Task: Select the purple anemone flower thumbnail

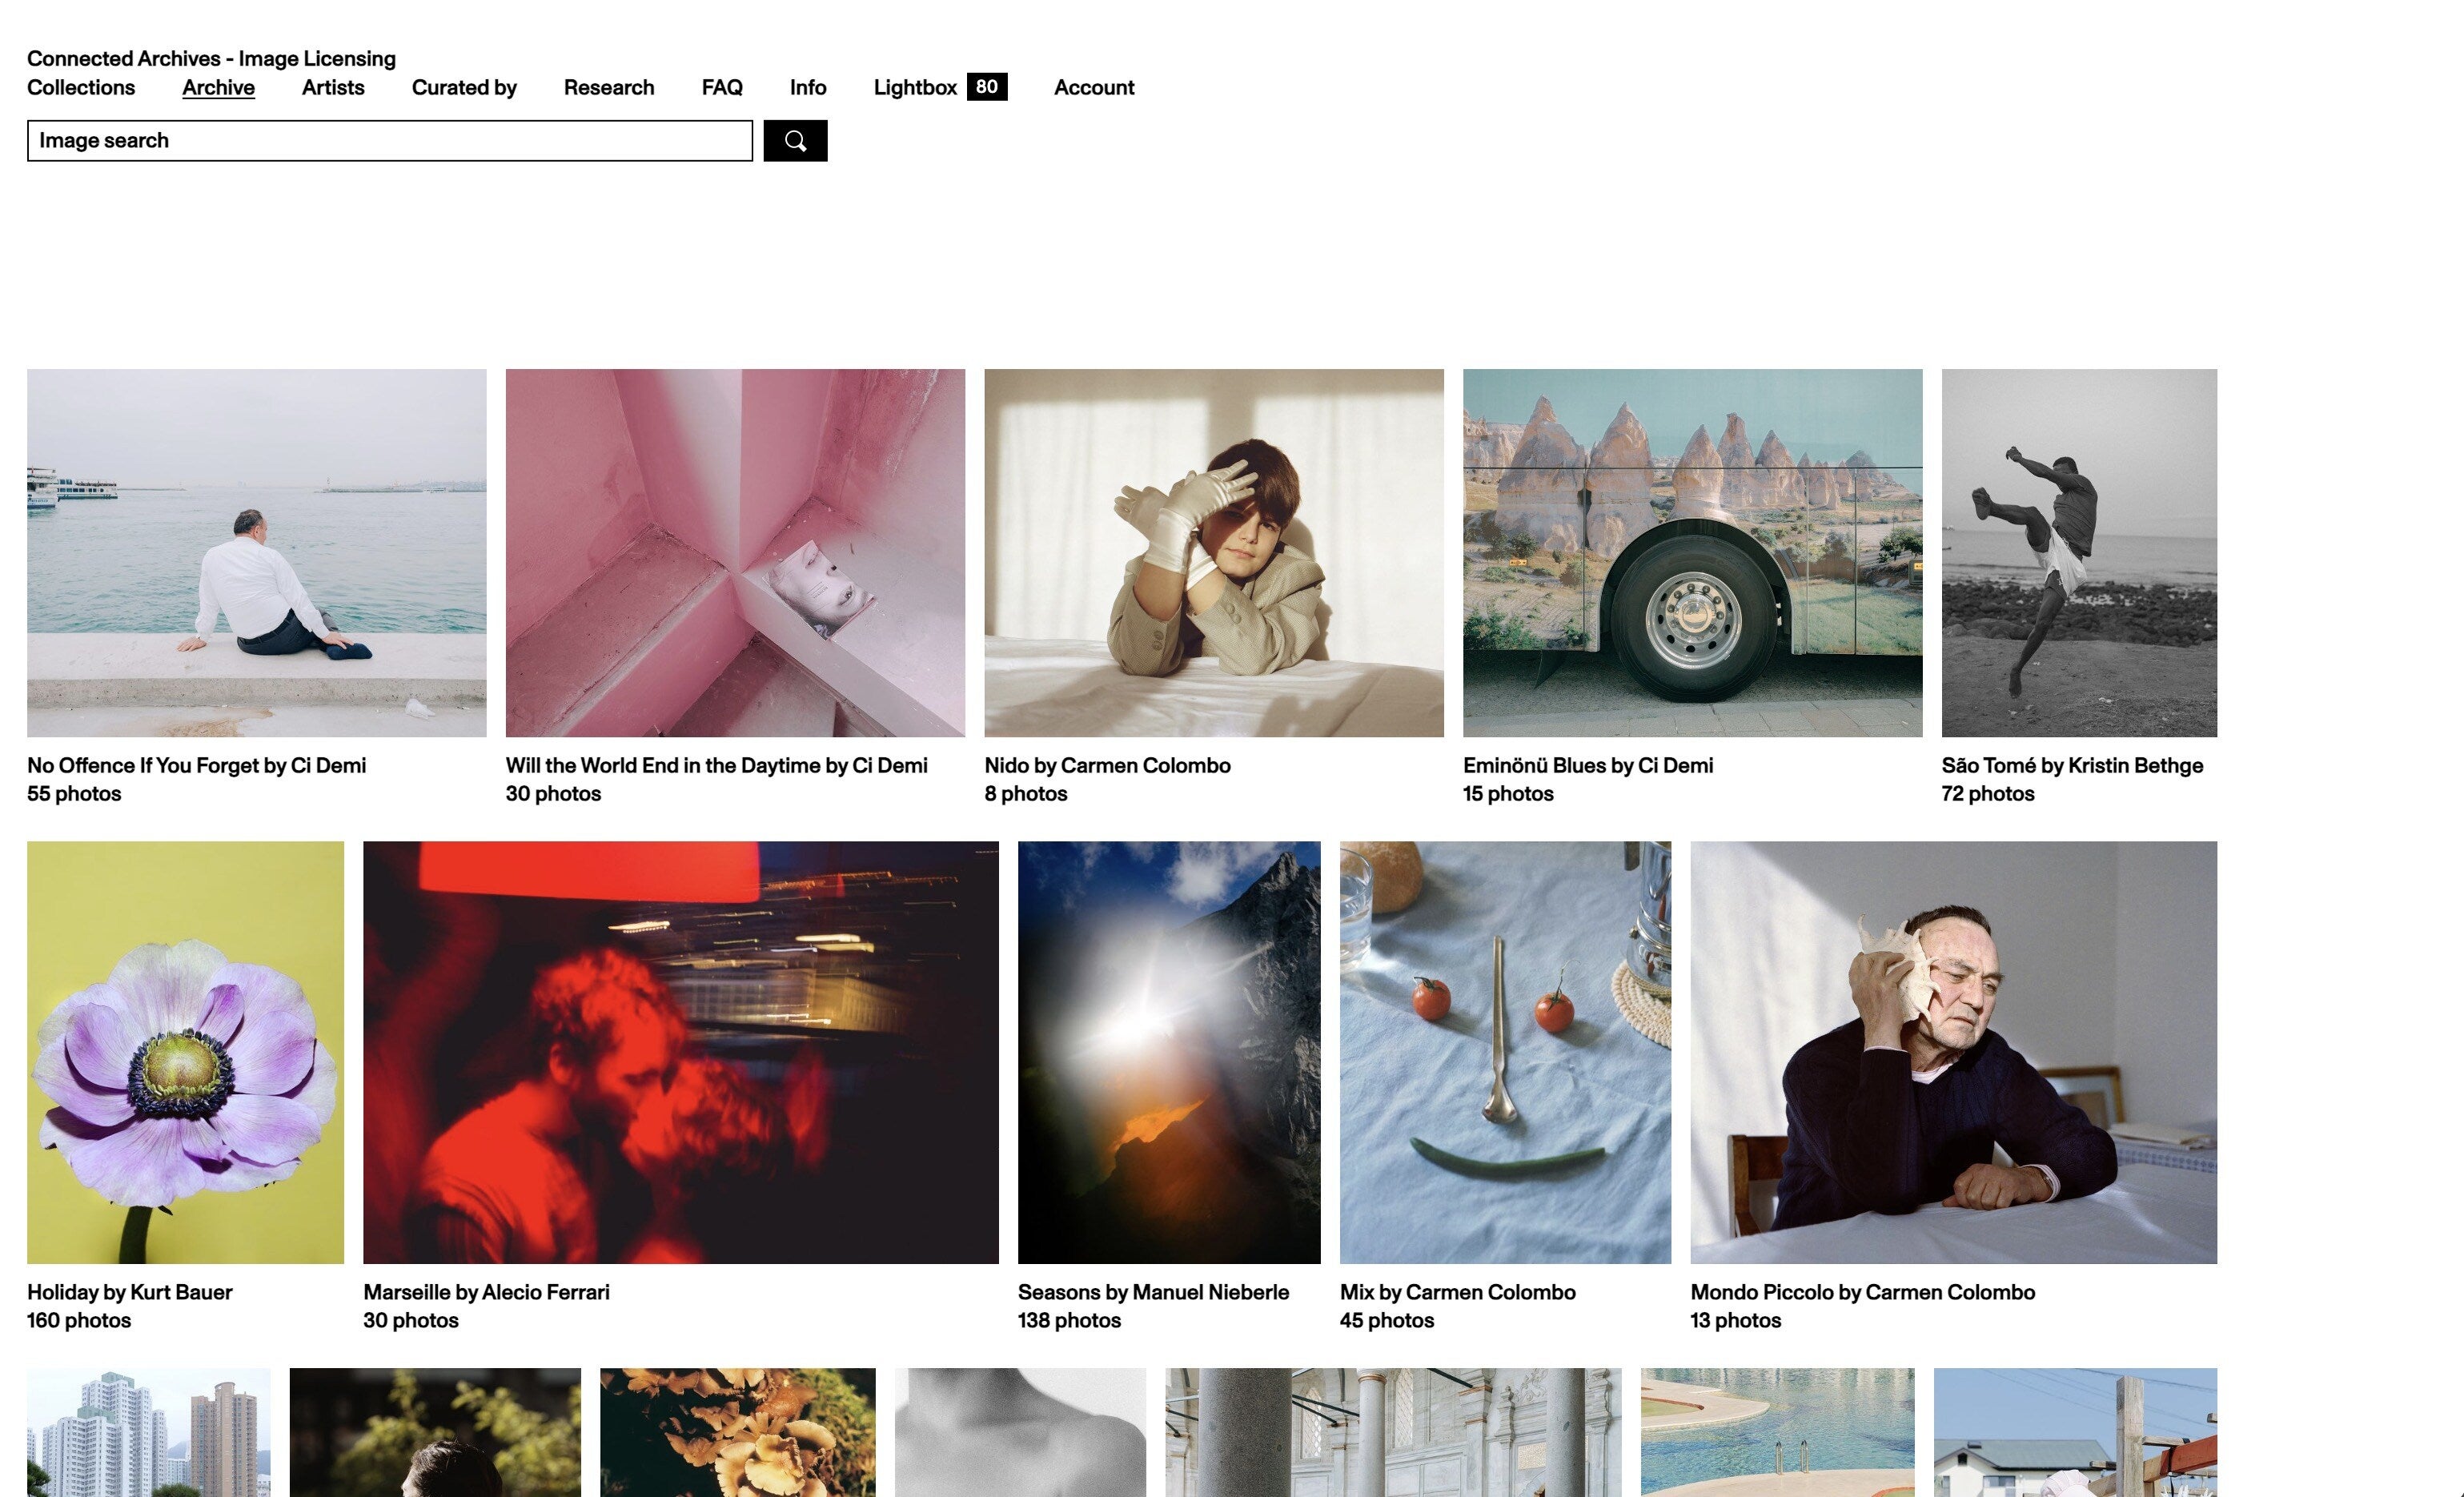Action: pyautogui.click(x=185, y=1052)
